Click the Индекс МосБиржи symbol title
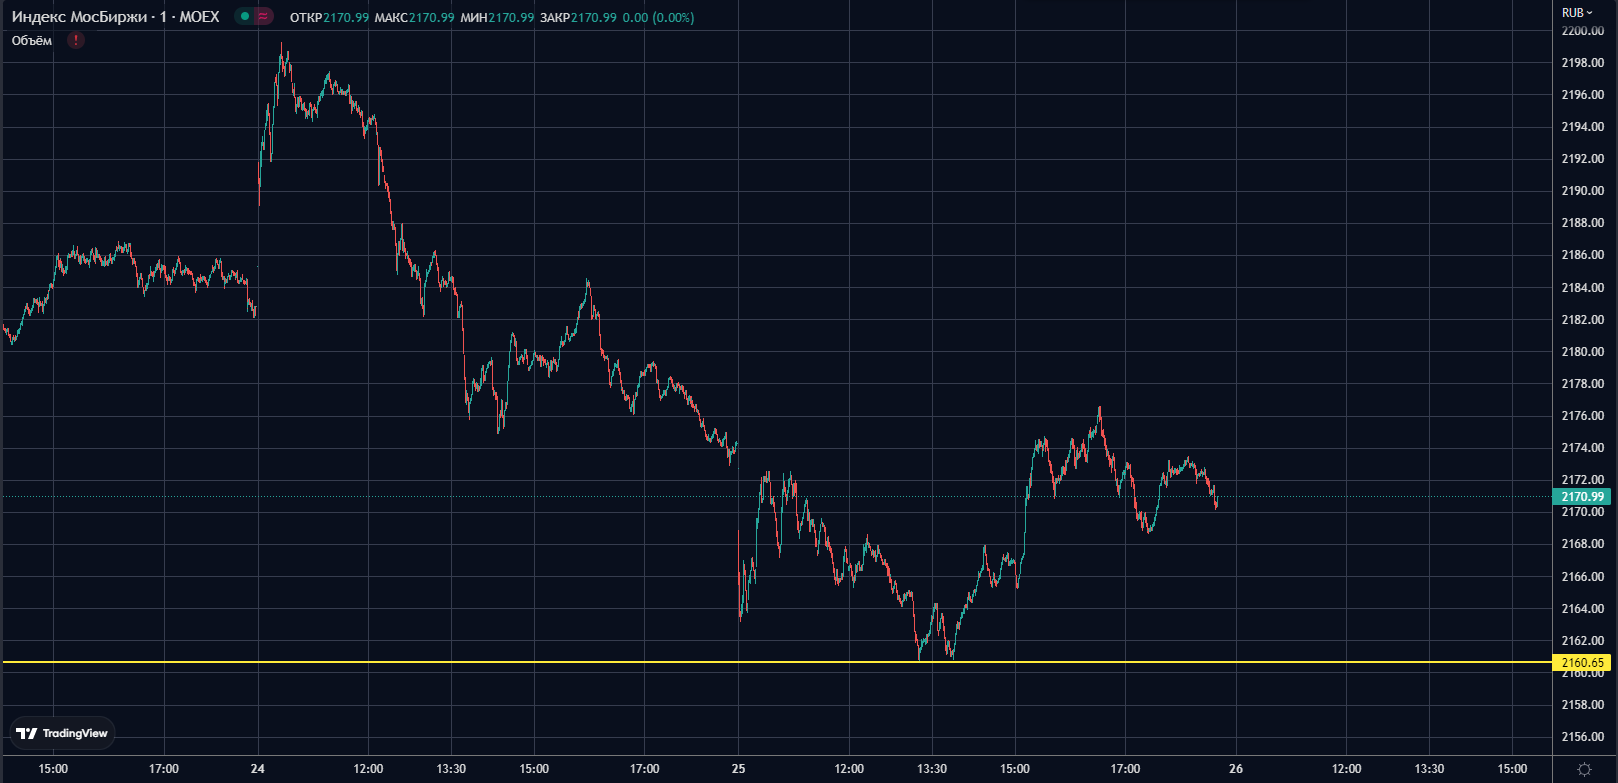The height and width of the screenshot is (783, 1618). tap(115, 17)
